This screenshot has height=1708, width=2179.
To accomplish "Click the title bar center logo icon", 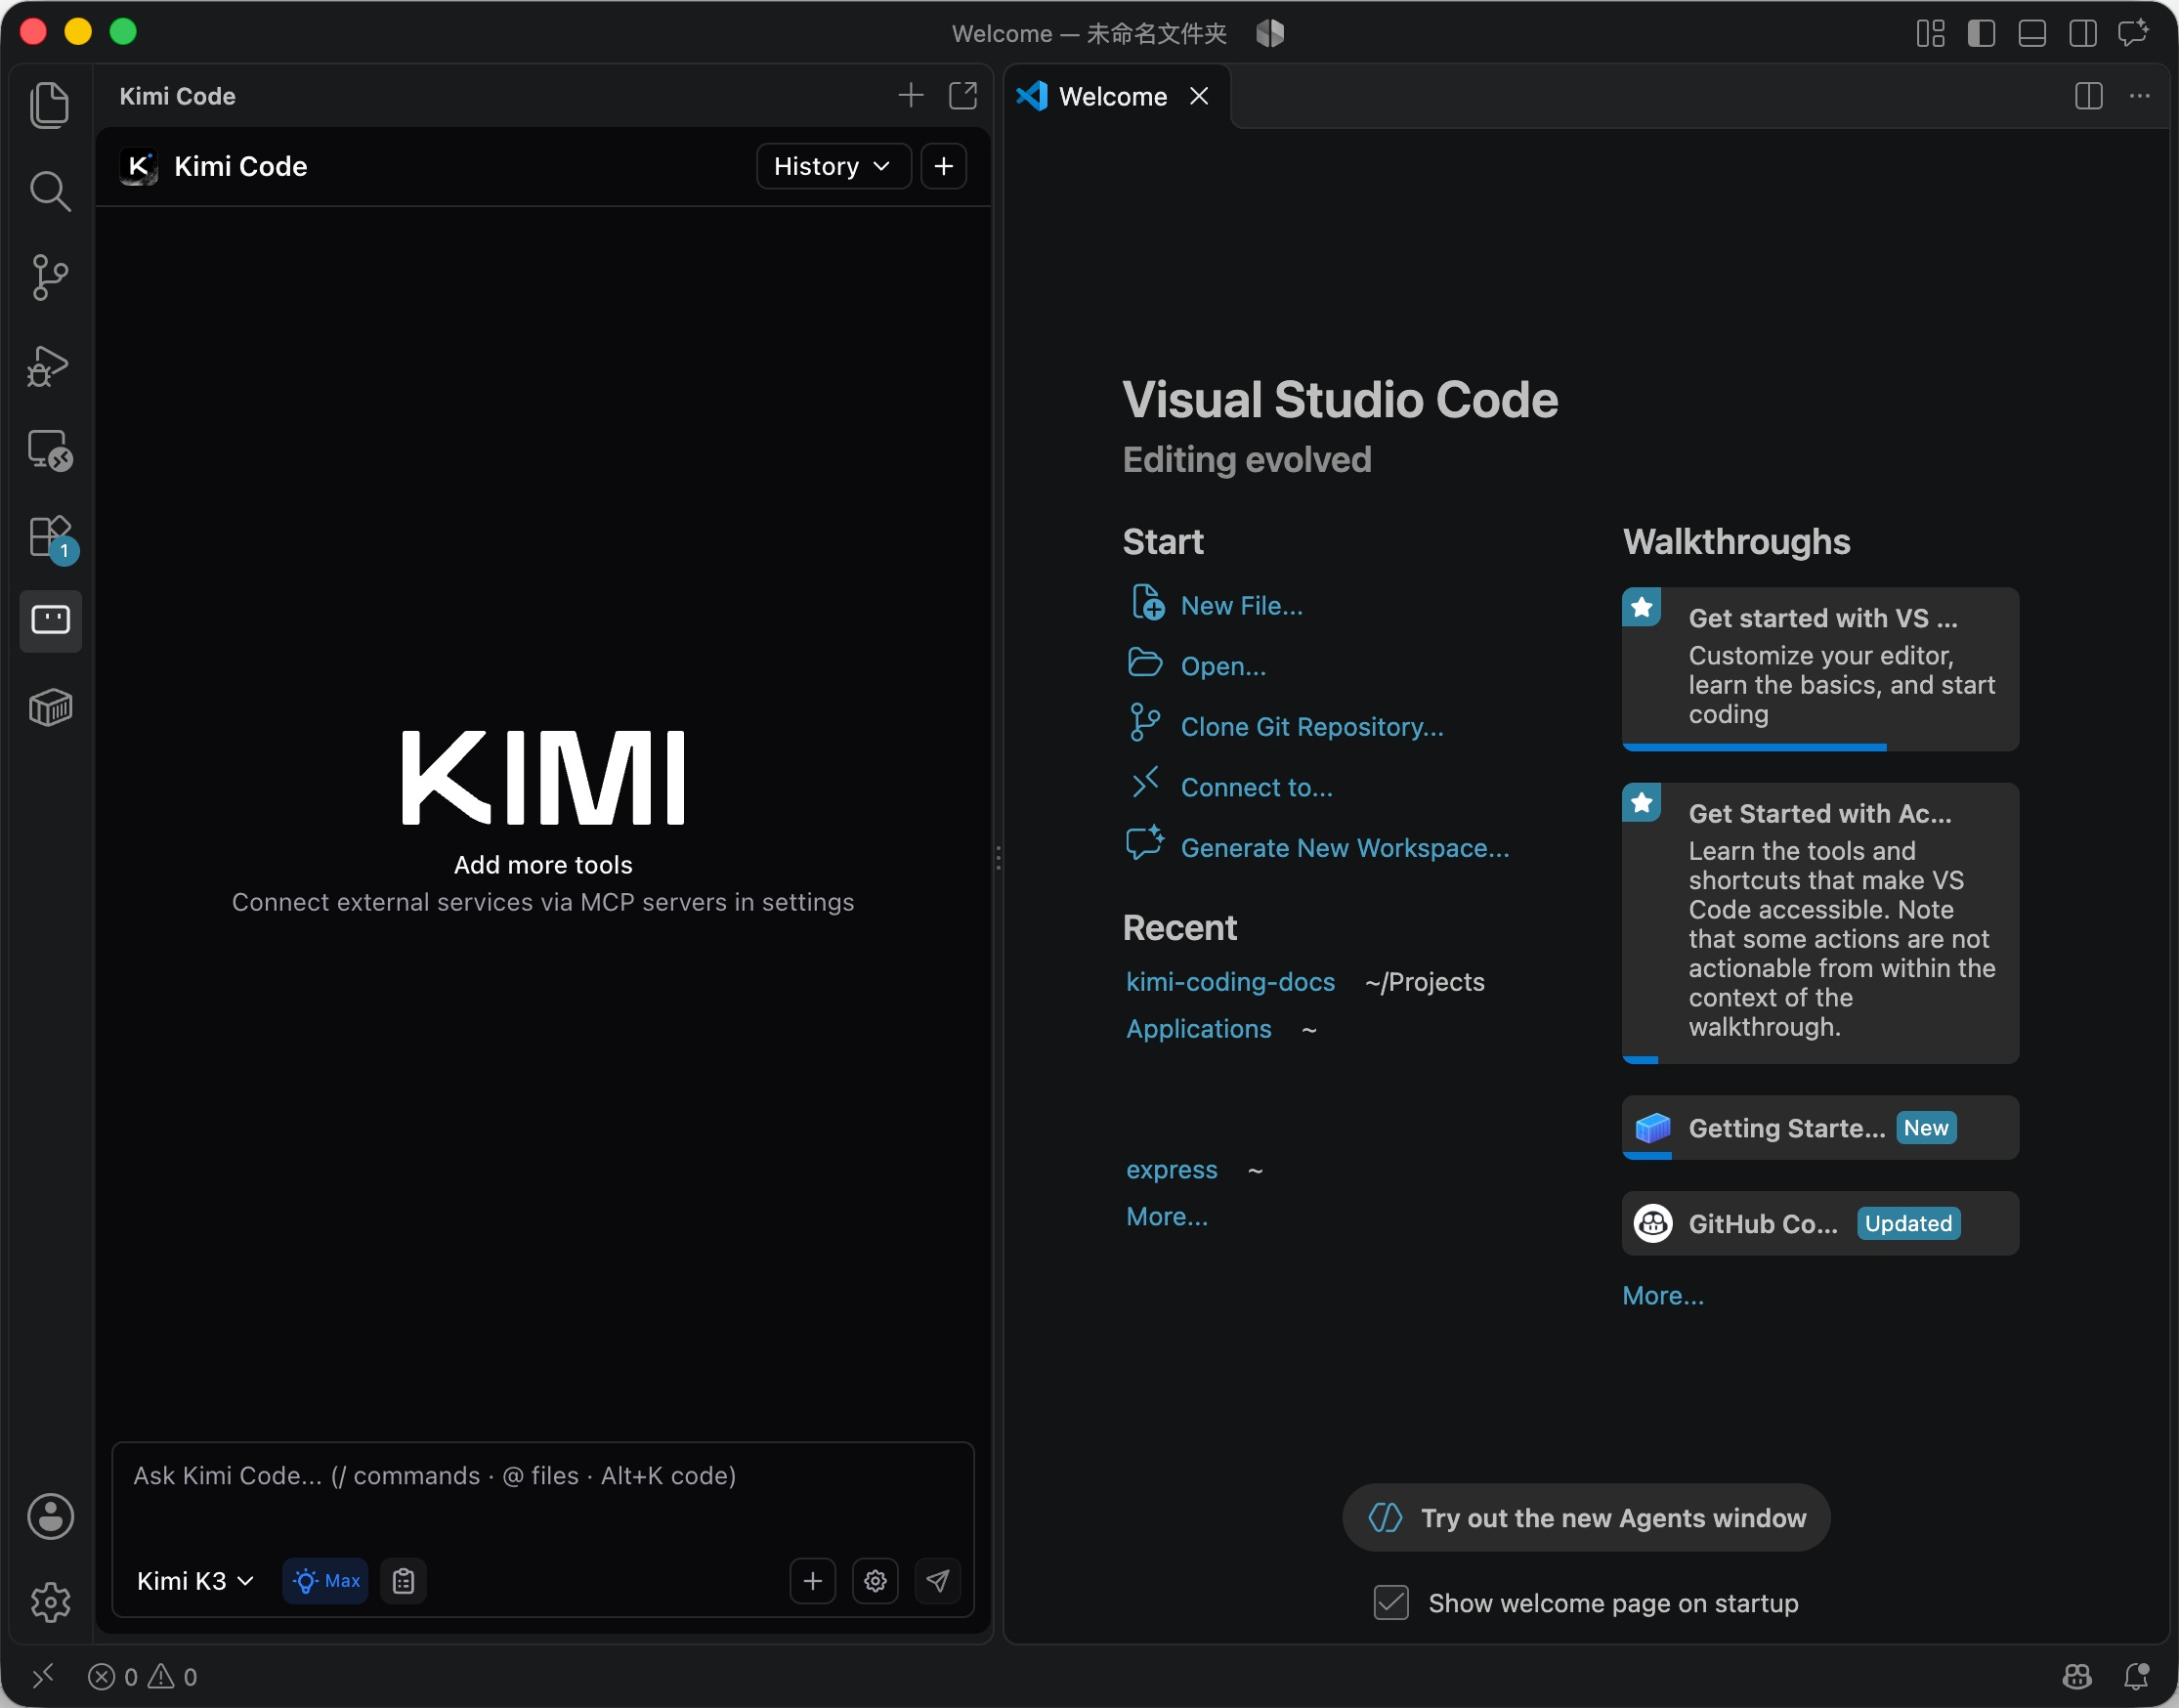I will tap(1270, 33).
